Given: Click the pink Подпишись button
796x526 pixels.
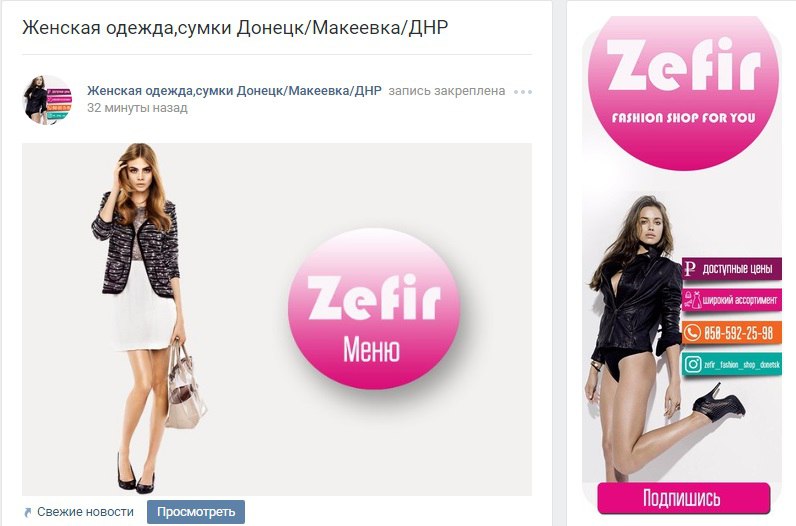Looking at the screenshot, I should pyautogui.click(x=683, y=498).
